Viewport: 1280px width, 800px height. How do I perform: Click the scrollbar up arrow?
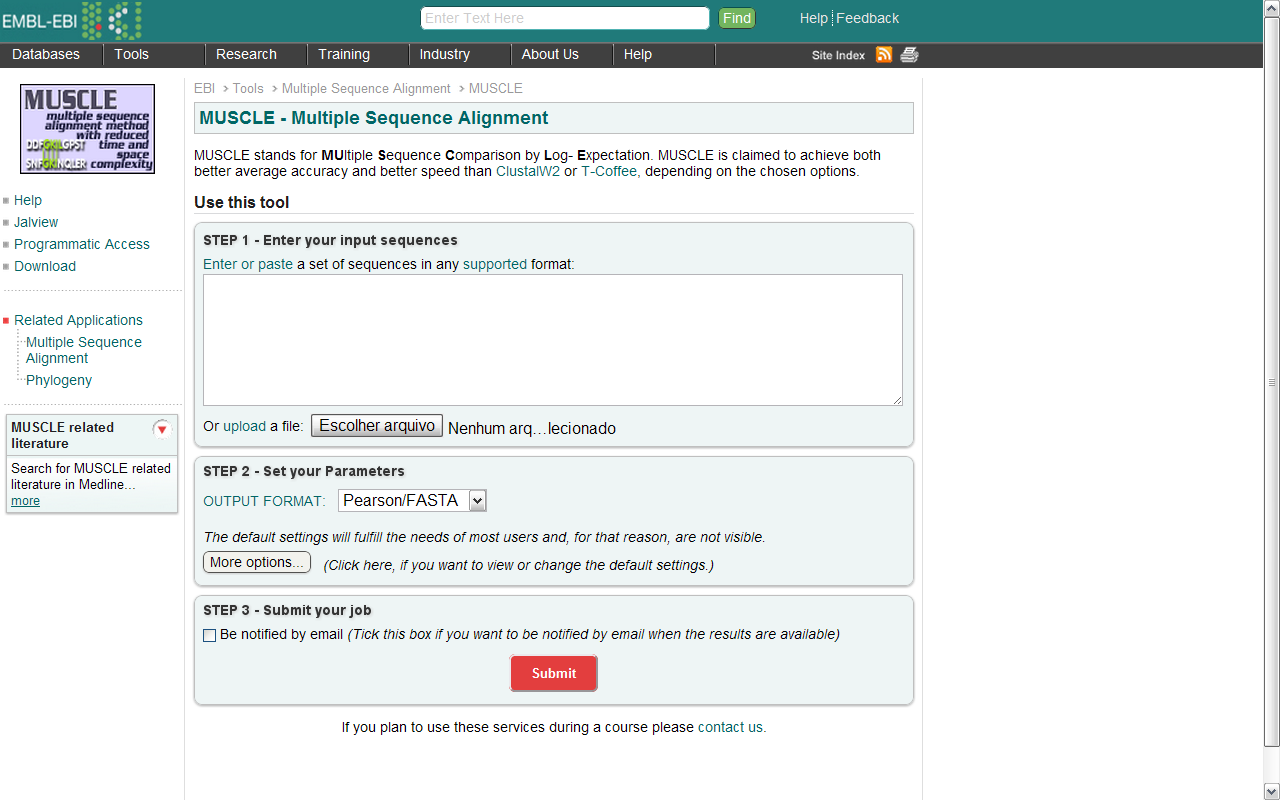coord(1272,8)
